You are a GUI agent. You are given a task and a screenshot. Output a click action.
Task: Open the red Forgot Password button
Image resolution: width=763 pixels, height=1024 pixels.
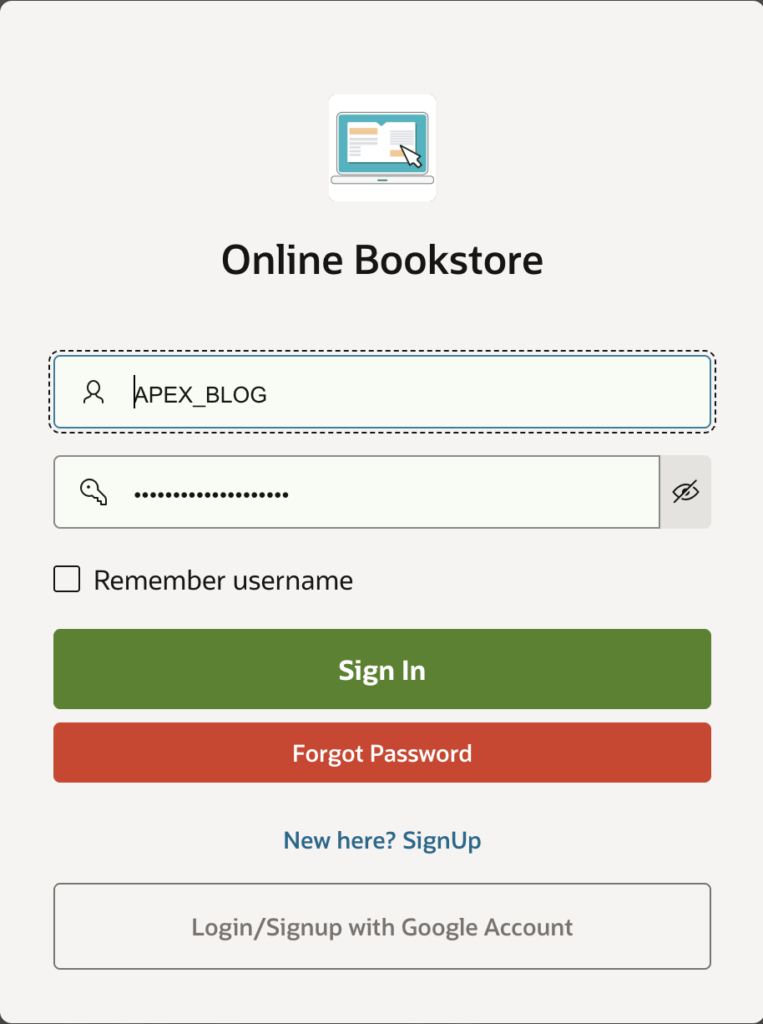[382, 752]
